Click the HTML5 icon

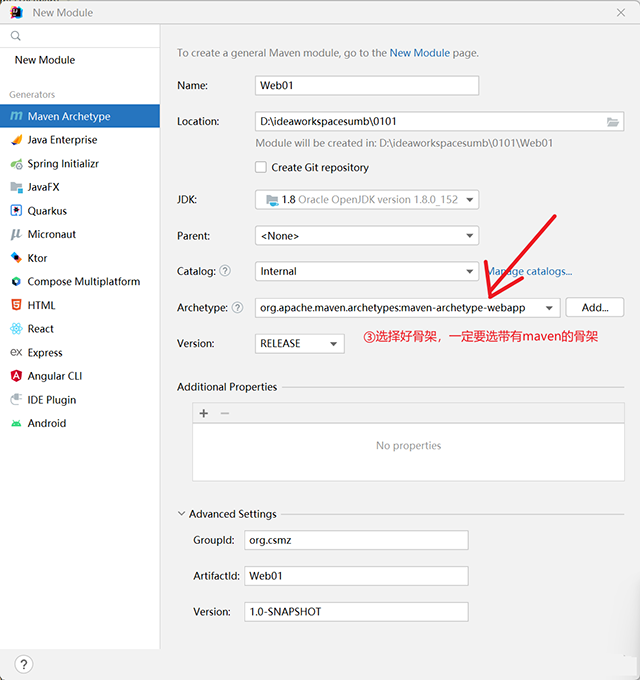click(x=16, y=305)
